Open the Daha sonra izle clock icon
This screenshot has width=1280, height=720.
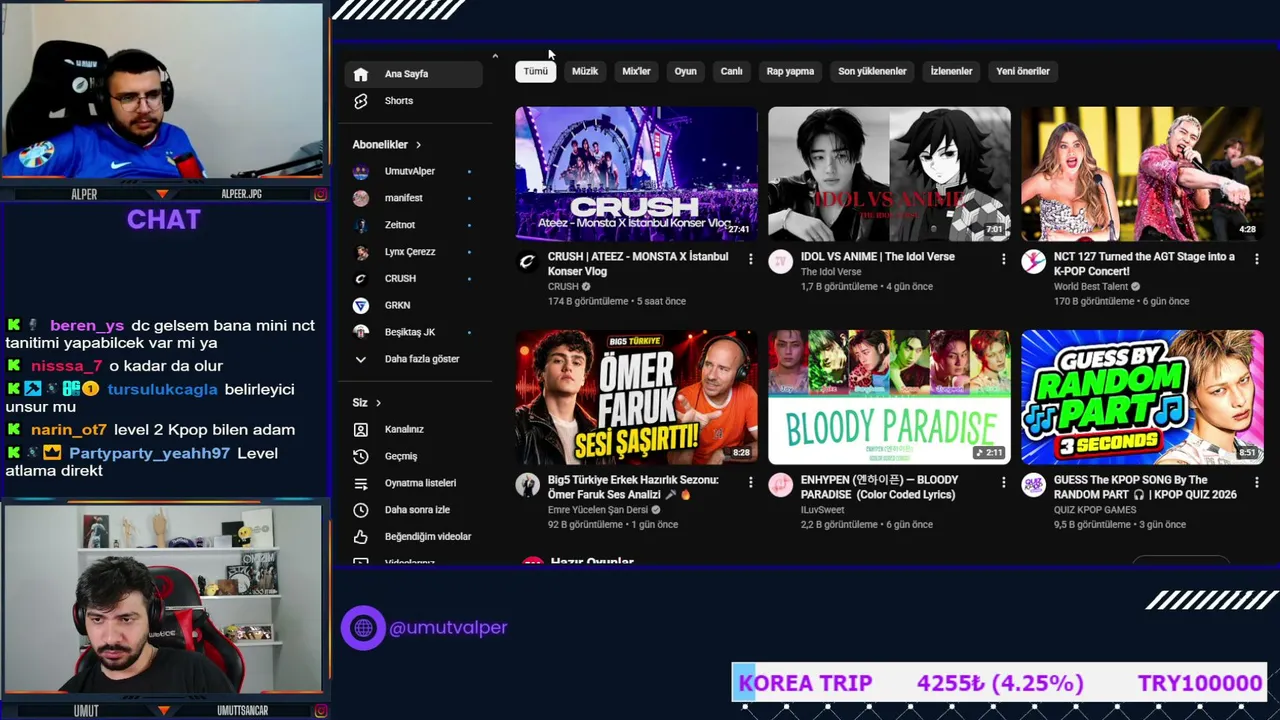361,510
